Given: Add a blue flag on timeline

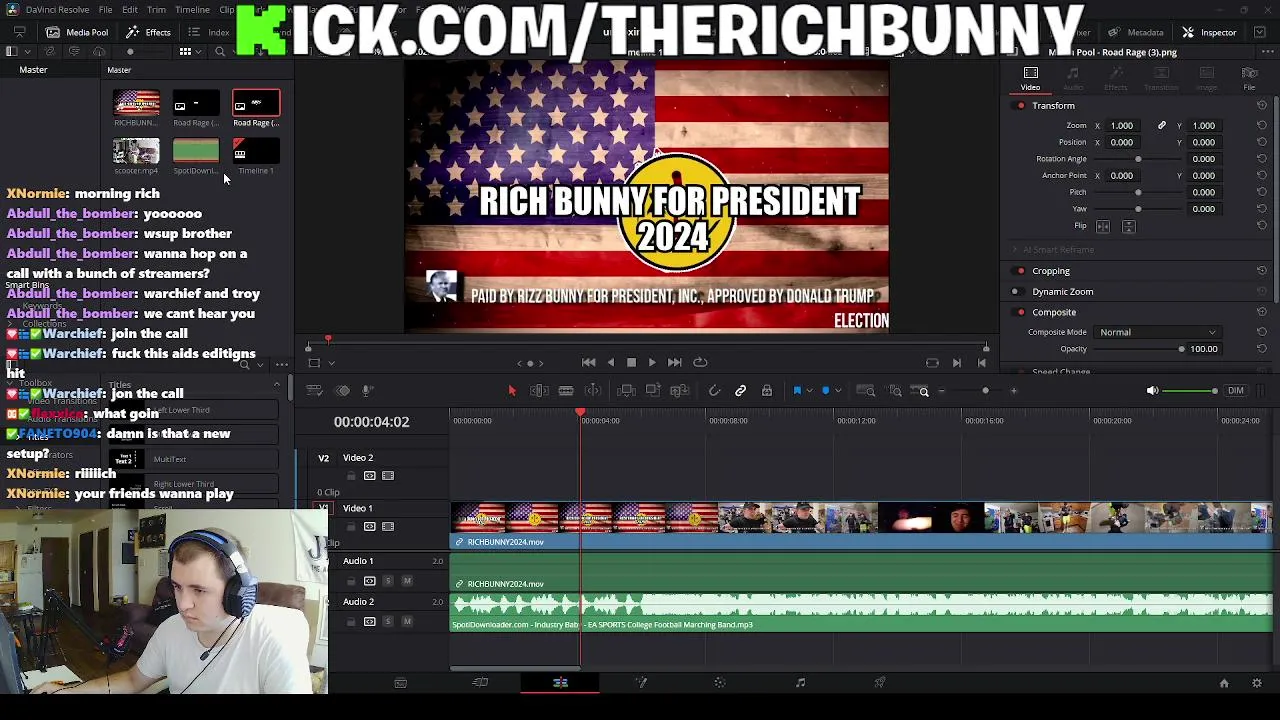Looking at the screenshot, I should [797, 391].
